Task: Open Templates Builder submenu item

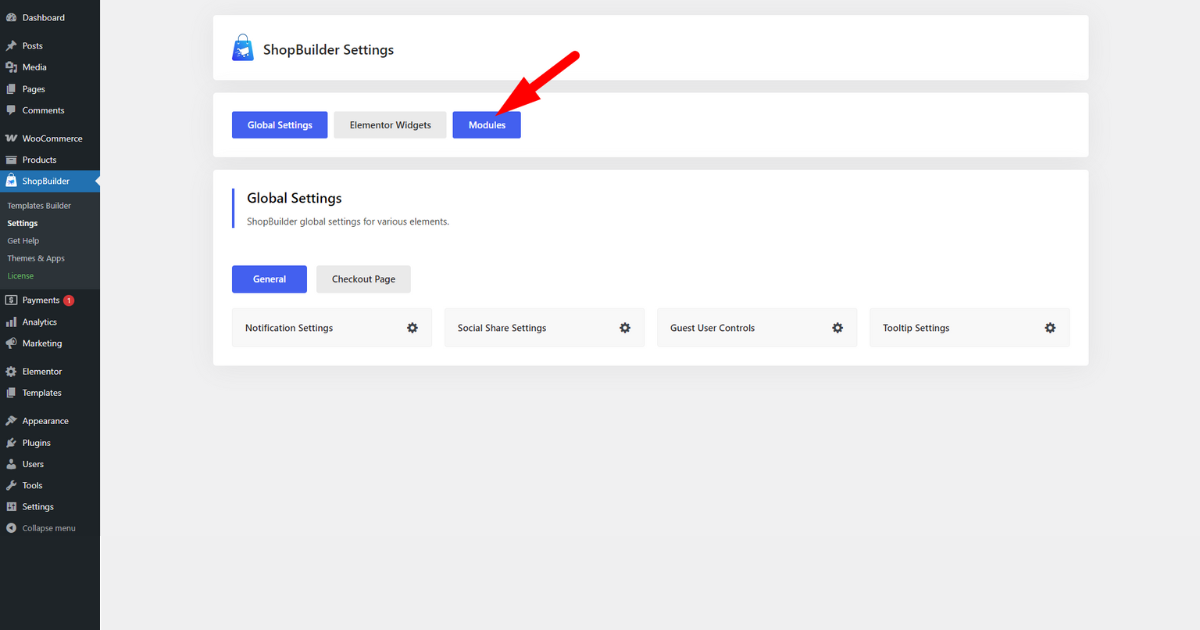Action: [39, 206]
